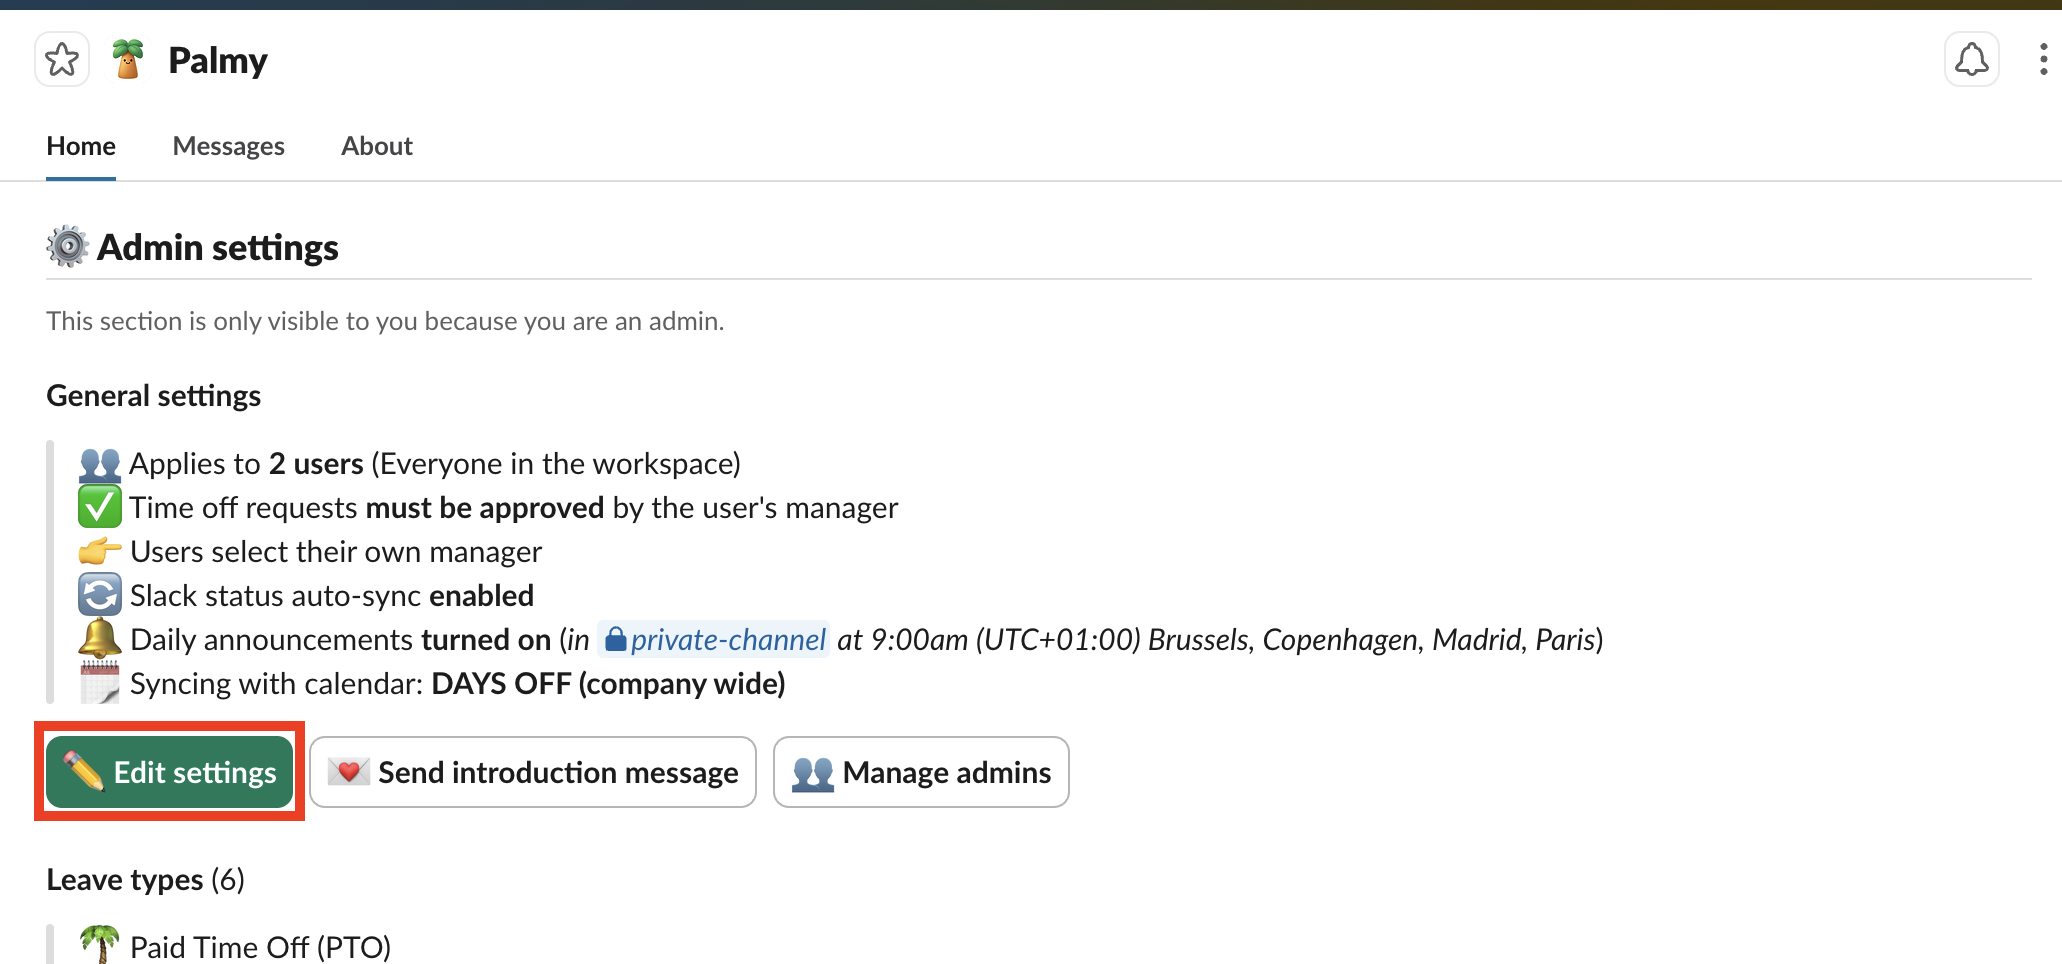Screen dimensions: 2062x964
Task: Star the Palmy app
Action: coord(62,60)
